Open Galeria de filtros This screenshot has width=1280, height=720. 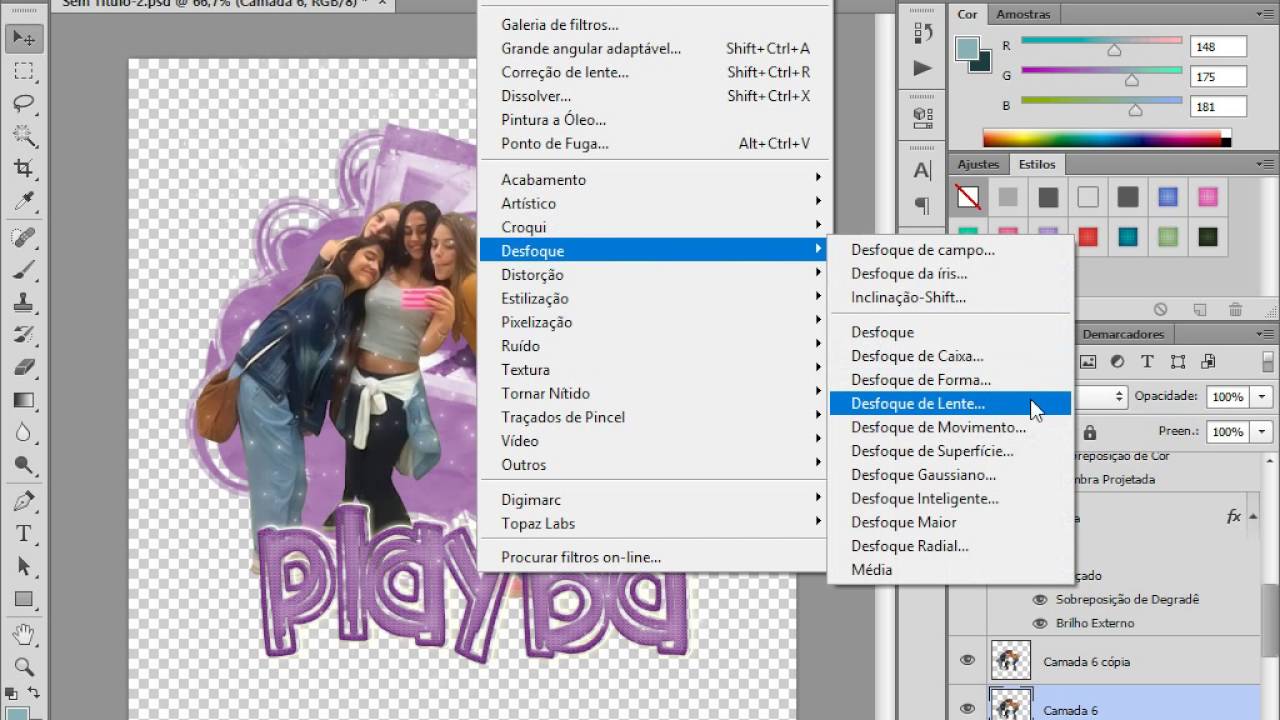click(655, 24)
